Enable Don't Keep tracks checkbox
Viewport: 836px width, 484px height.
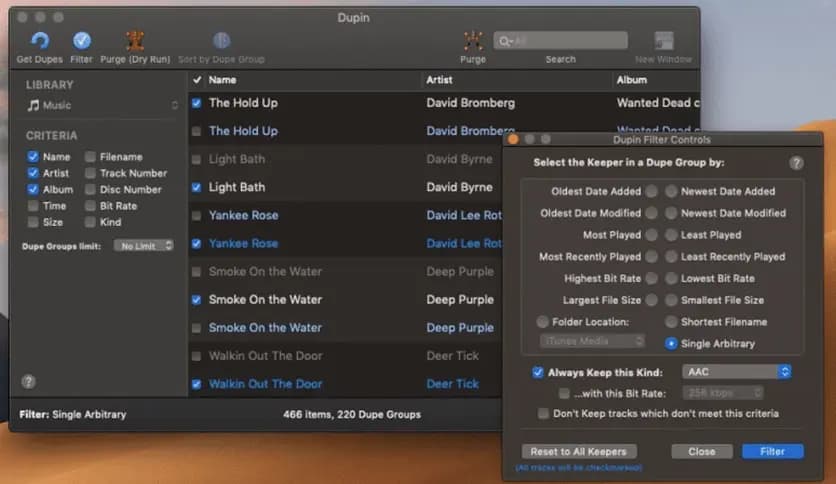[x=543, y=414]
